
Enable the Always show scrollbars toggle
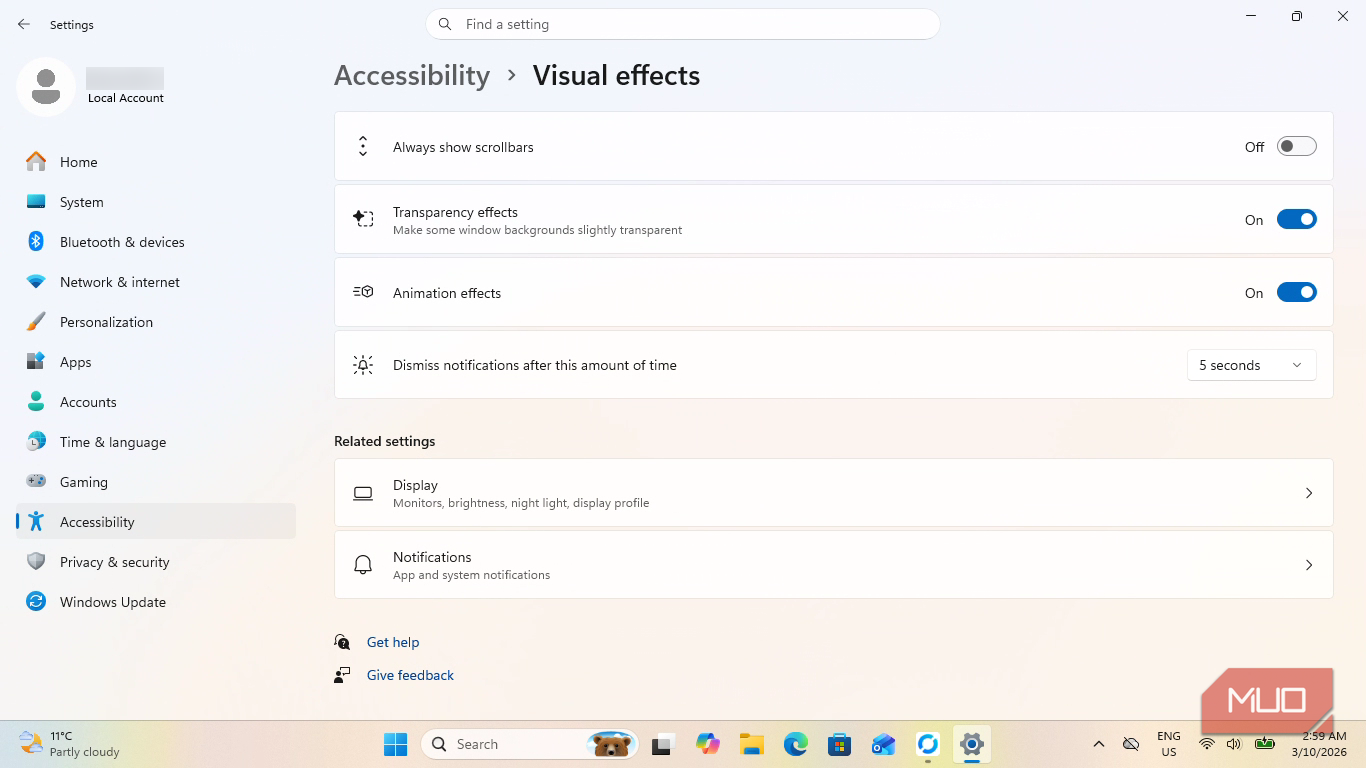coord(1296,147)
